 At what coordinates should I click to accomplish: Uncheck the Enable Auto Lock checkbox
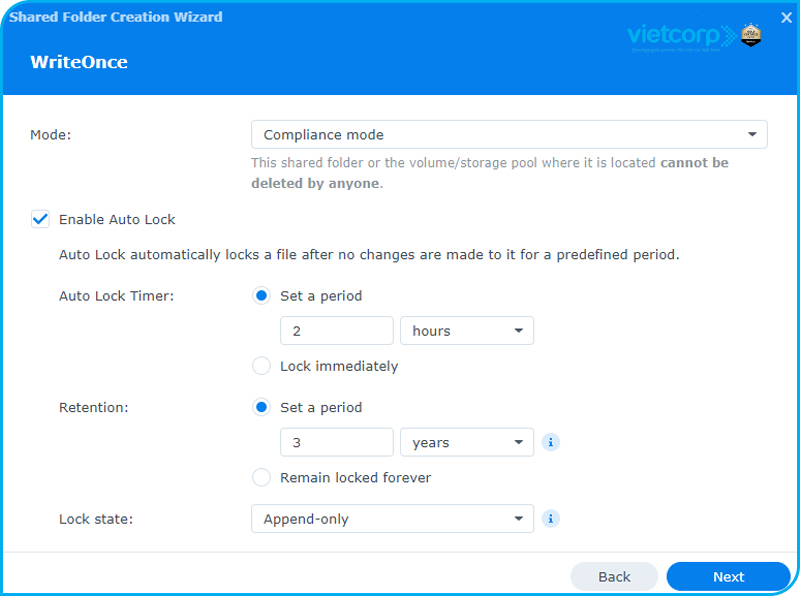pos(40,219)
